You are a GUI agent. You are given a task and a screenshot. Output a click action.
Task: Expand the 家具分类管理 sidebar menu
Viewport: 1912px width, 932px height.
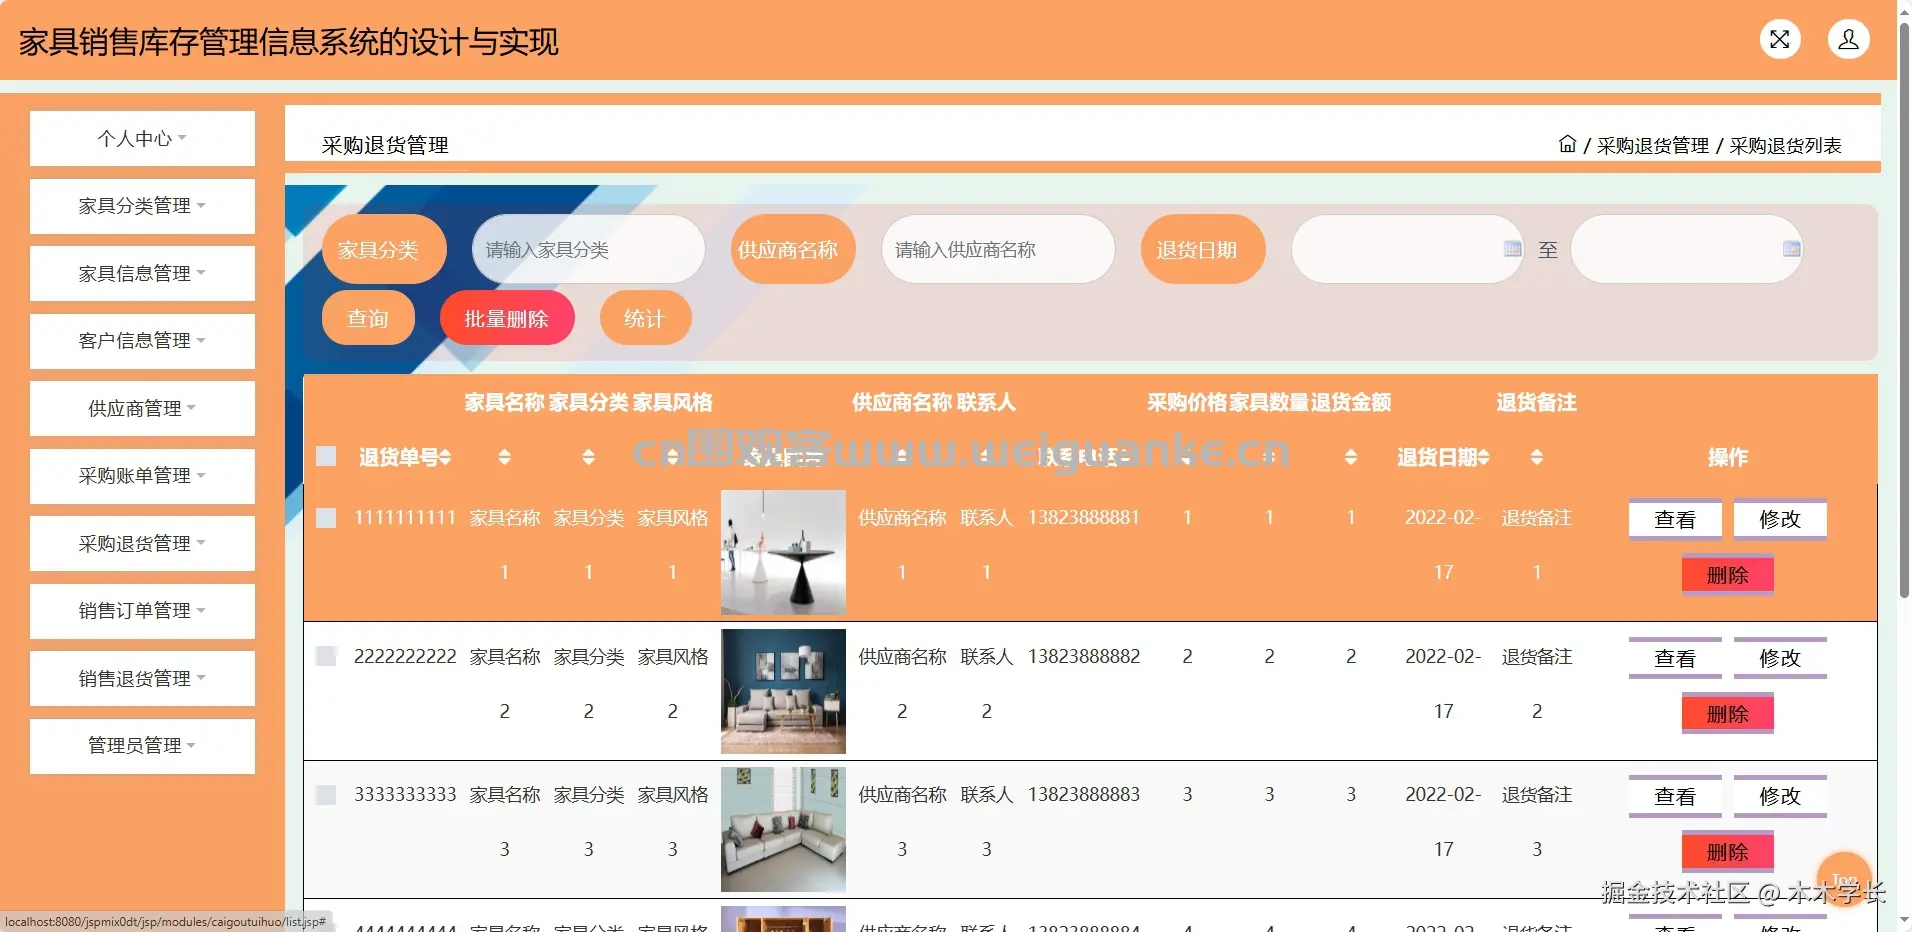[142, 206]
